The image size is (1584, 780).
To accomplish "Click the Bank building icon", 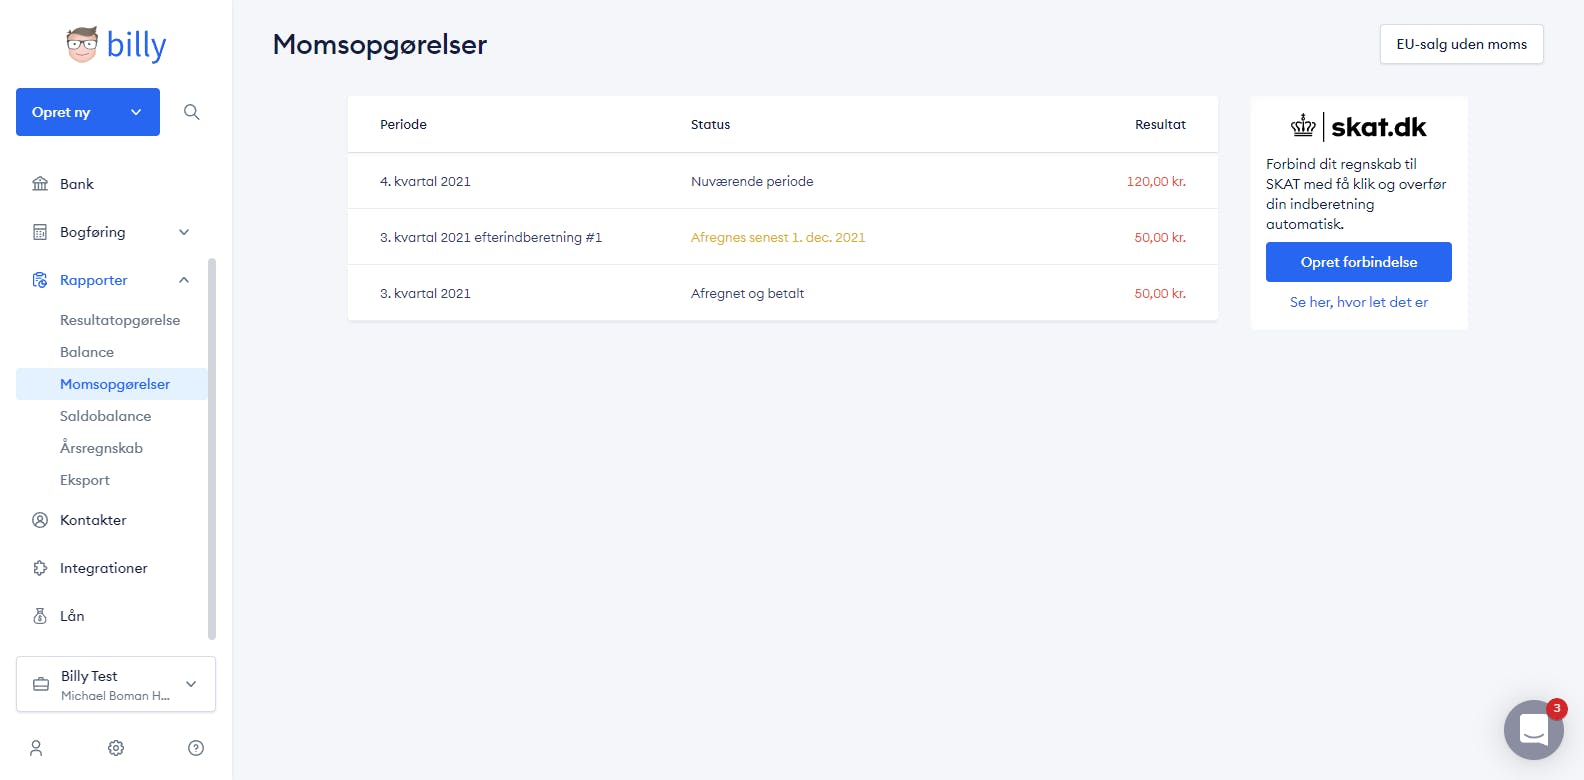I will click(x=40, y=184).
